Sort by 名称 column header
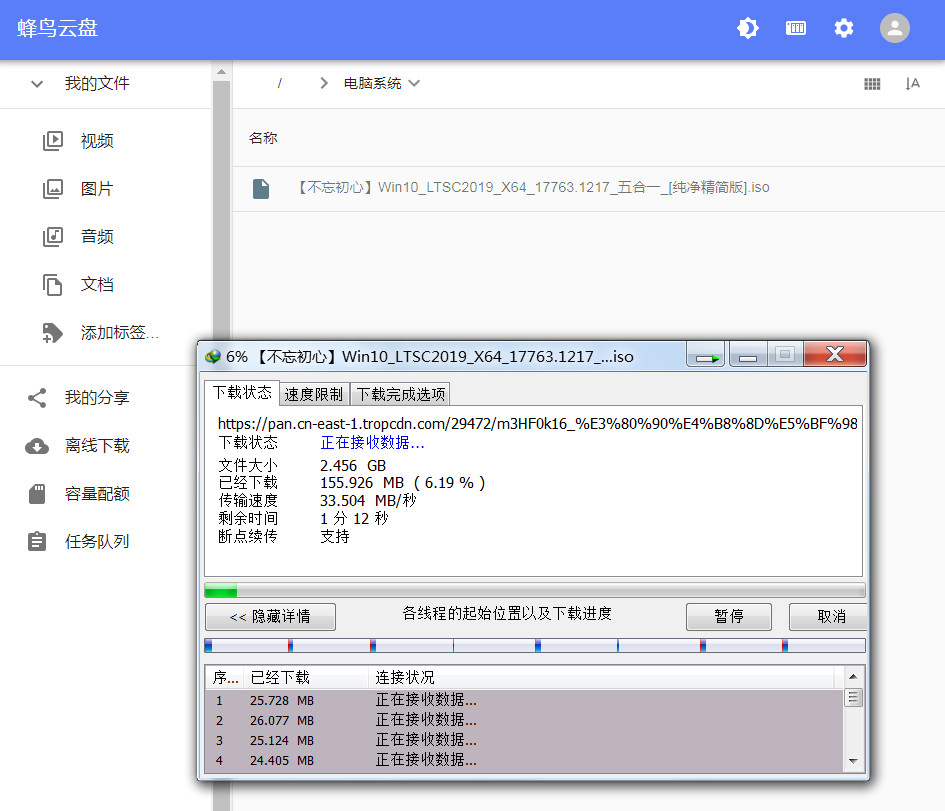The image size is (945, 811). (263, 138)
